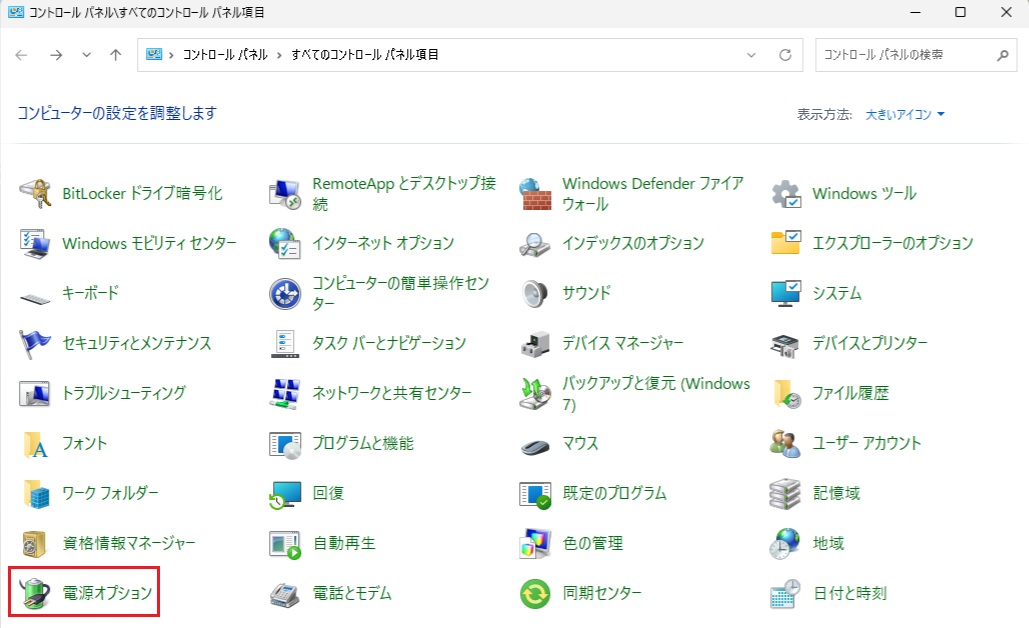Open ユーザー アカウント people icon
This screenshot has height=628, width=1029.
[x=786, y=444]
